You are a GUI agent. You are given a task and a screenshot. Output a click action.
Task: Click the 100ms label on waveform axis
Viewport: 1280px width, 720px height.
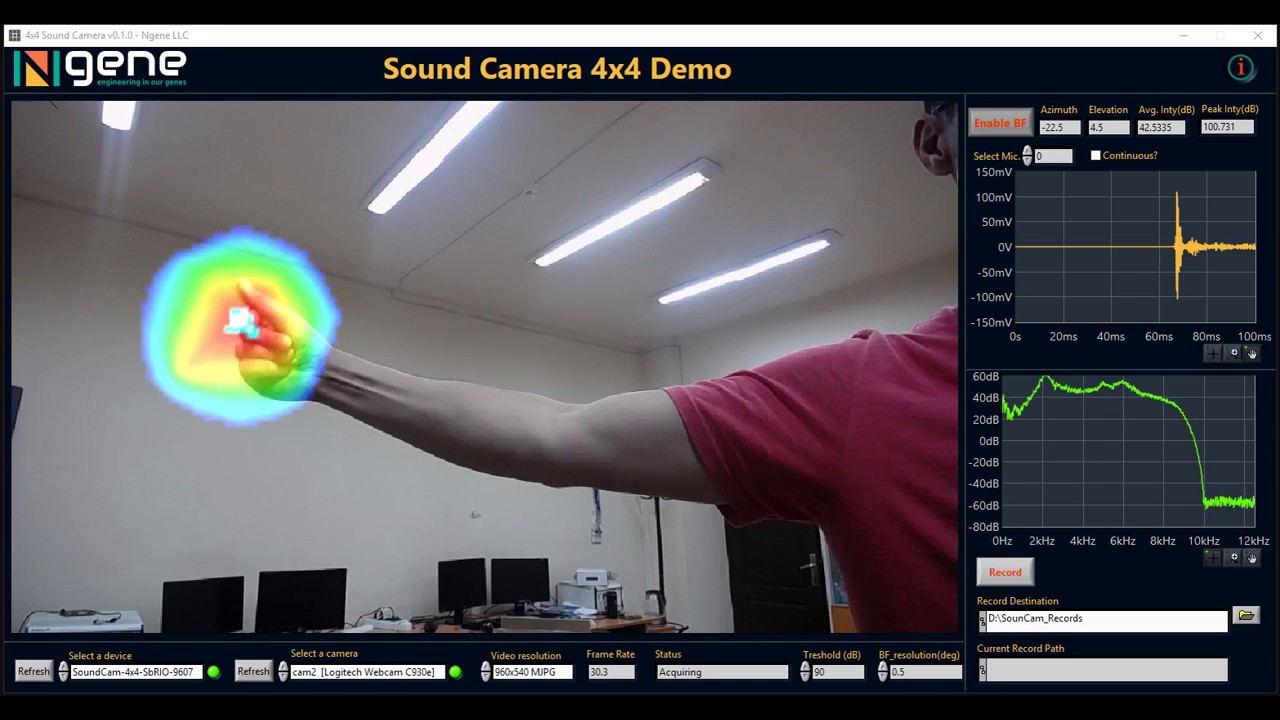click(x=1255, y=337)
